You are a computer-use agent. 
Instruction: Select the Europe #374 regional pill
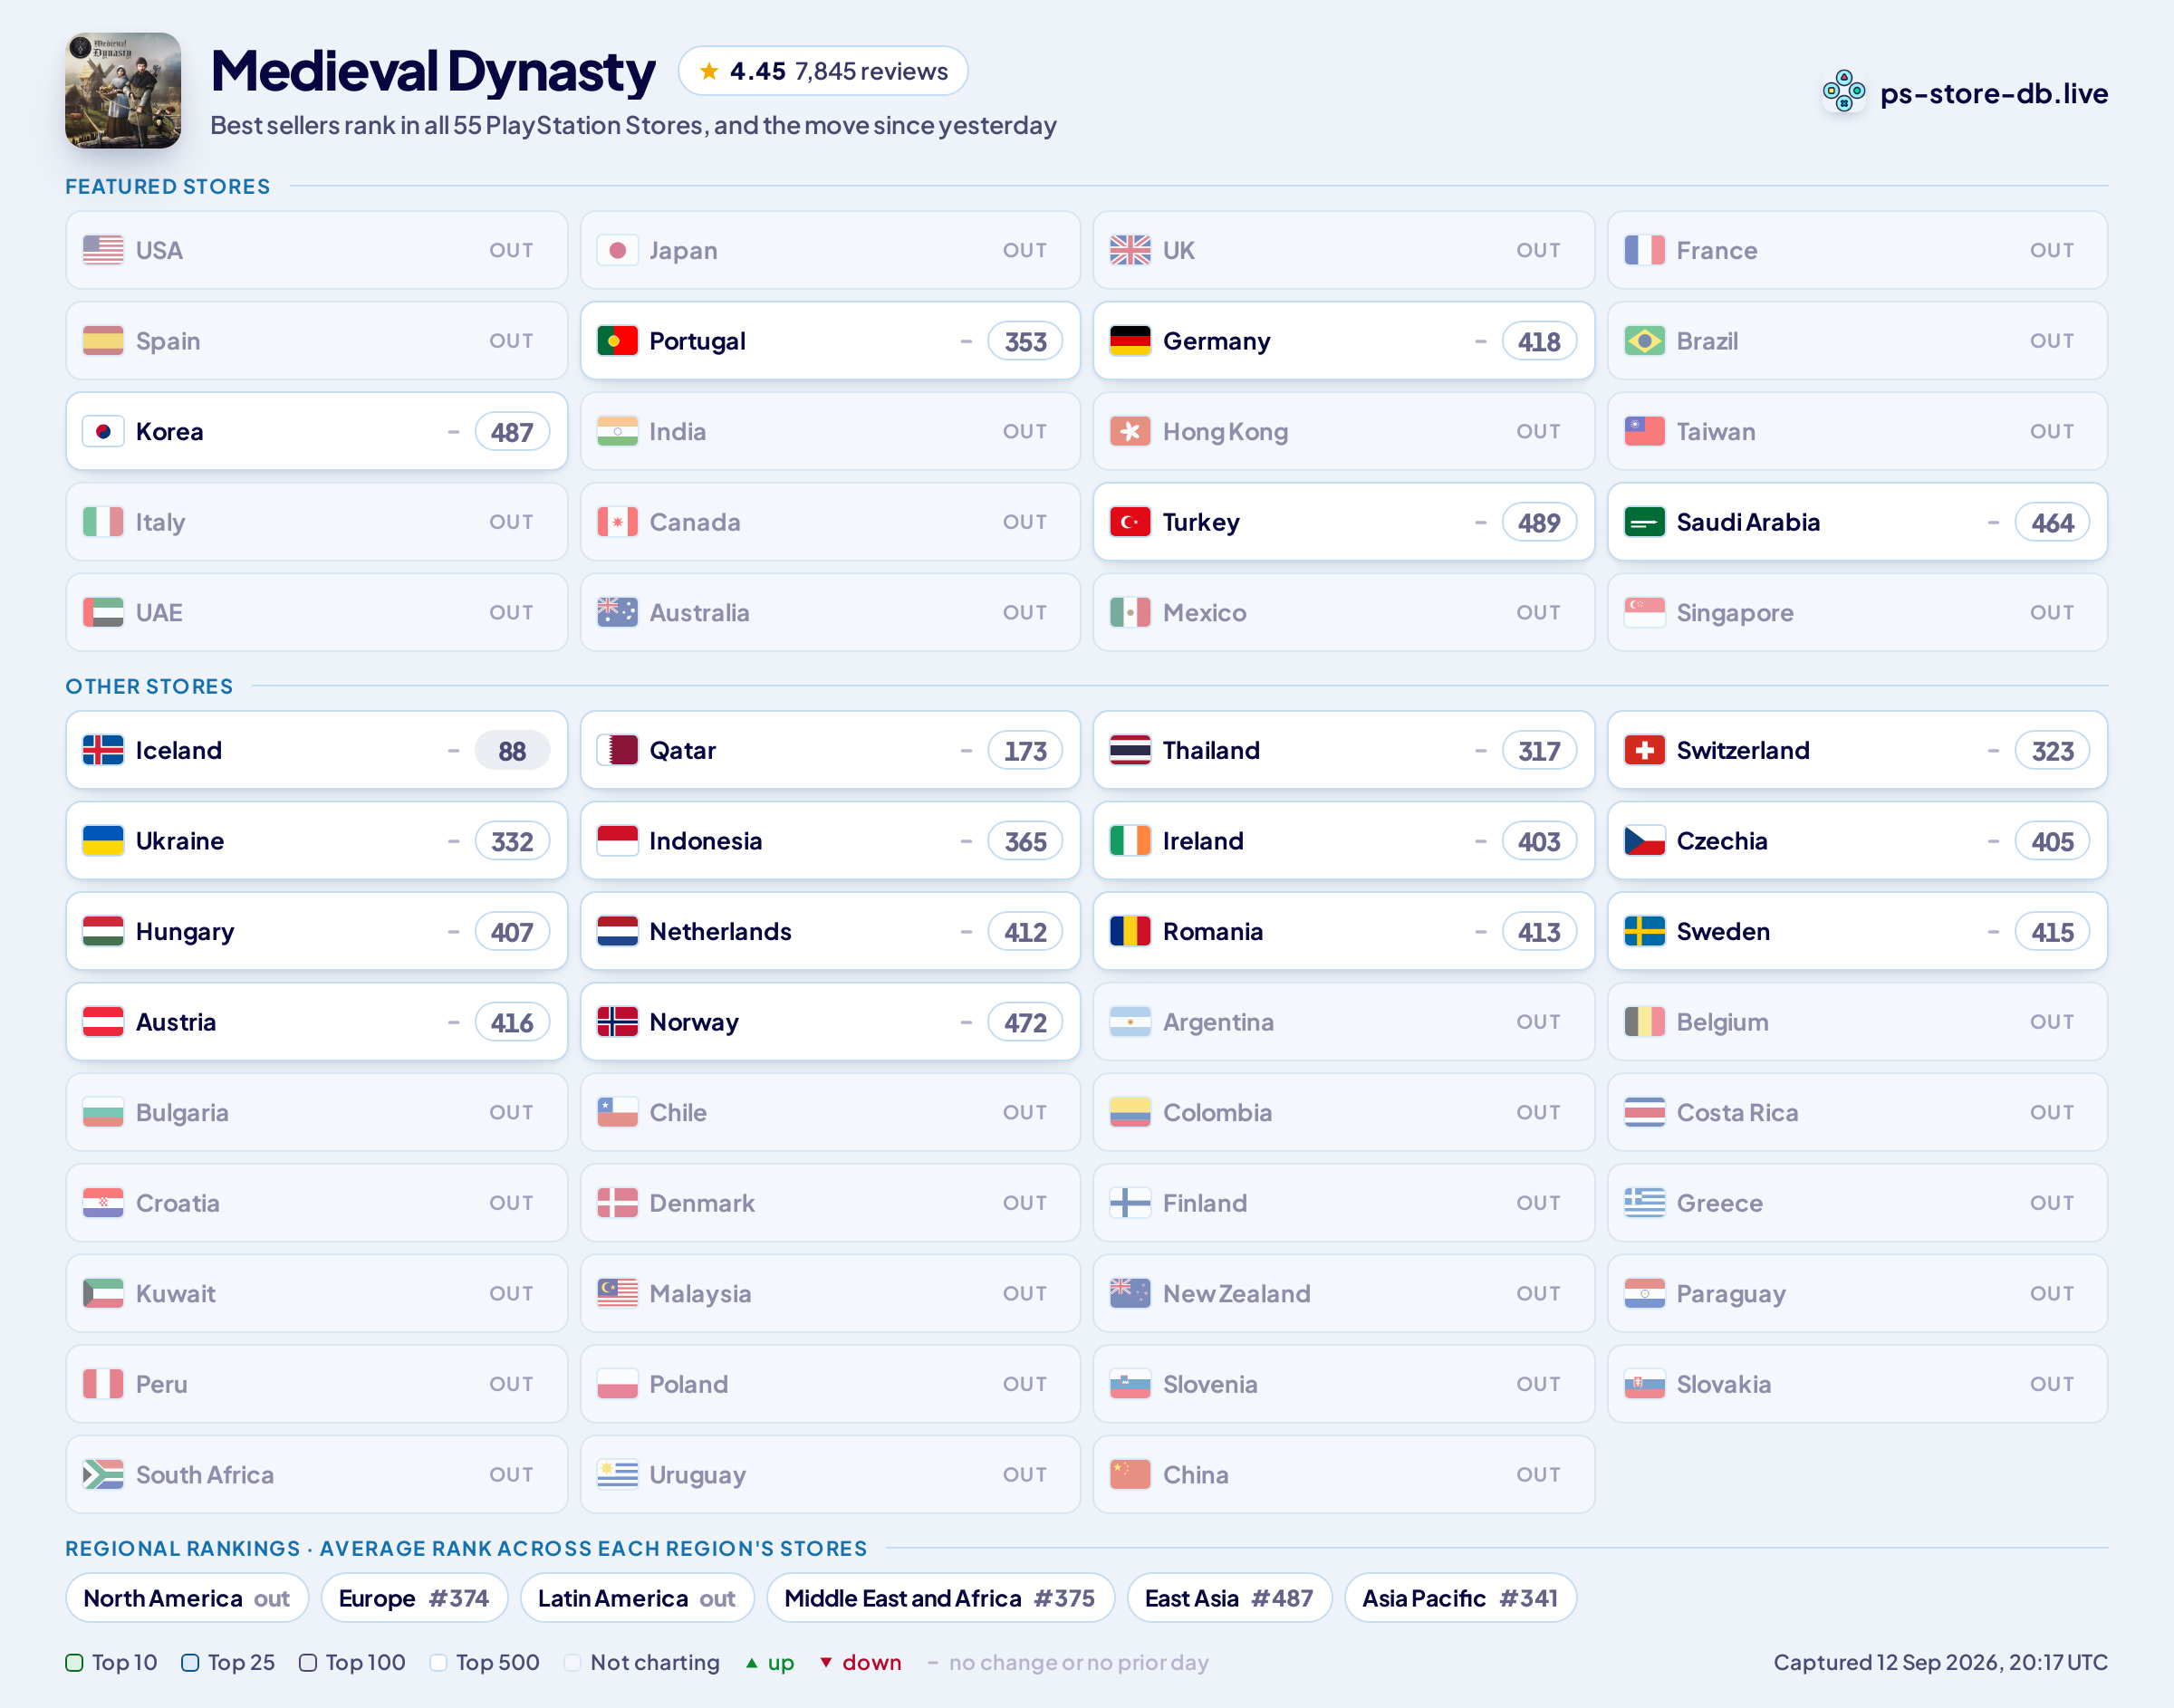414,1598
